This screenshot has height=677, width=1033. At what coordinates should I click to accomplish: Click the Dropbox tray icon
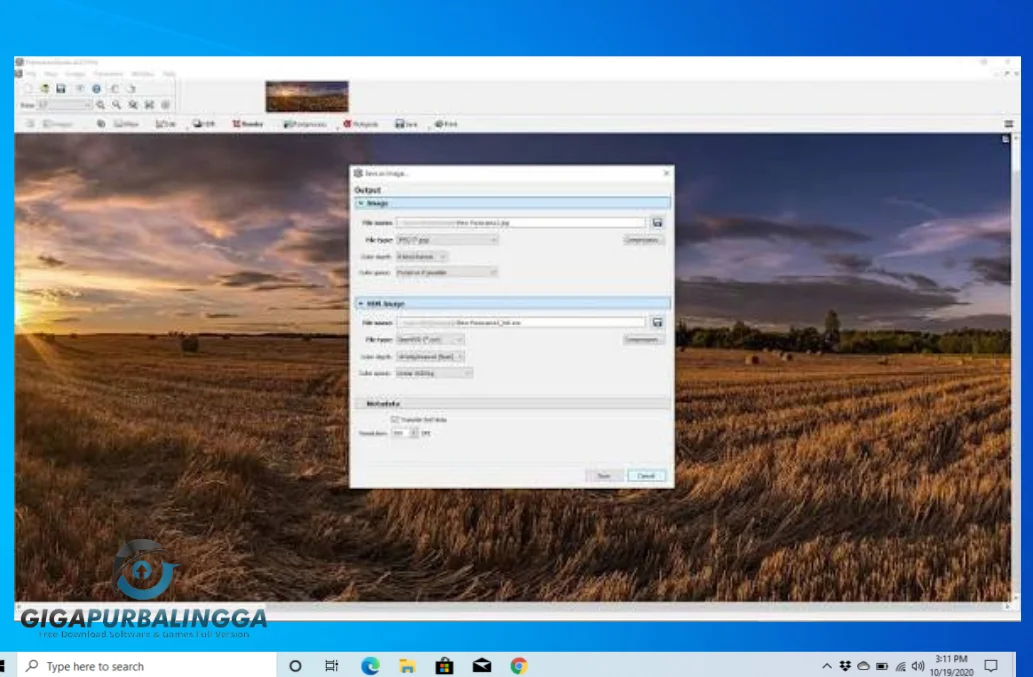click(x=845, y=666)
